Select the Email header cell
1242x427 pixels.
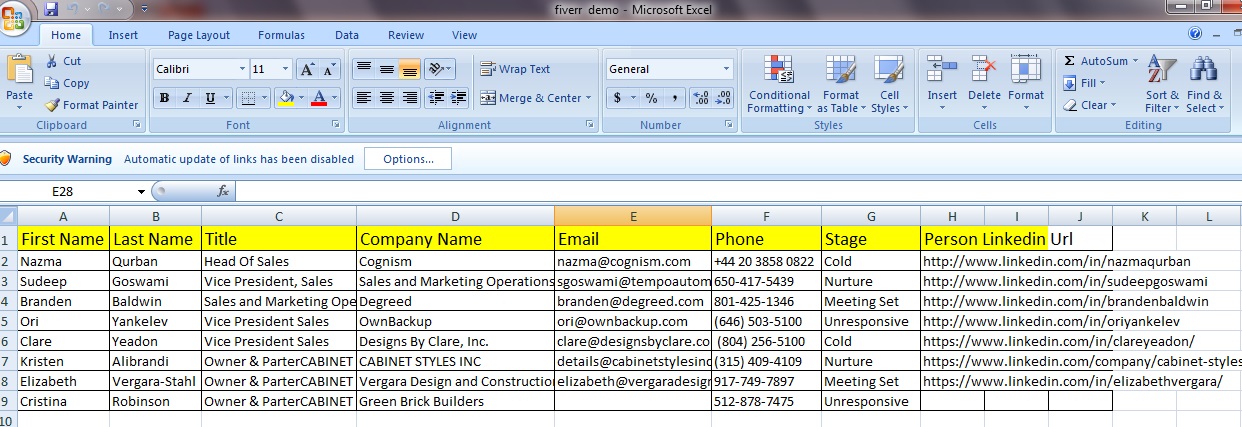pos(632,239)
